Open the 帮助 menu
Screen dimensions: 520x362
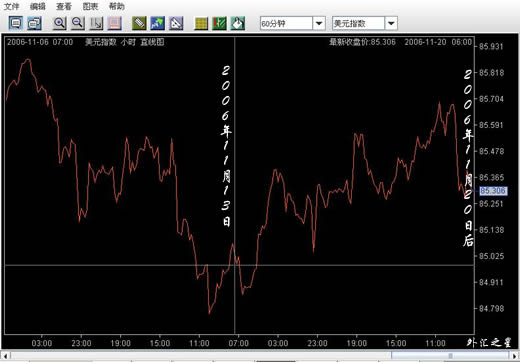pos(117,6)
